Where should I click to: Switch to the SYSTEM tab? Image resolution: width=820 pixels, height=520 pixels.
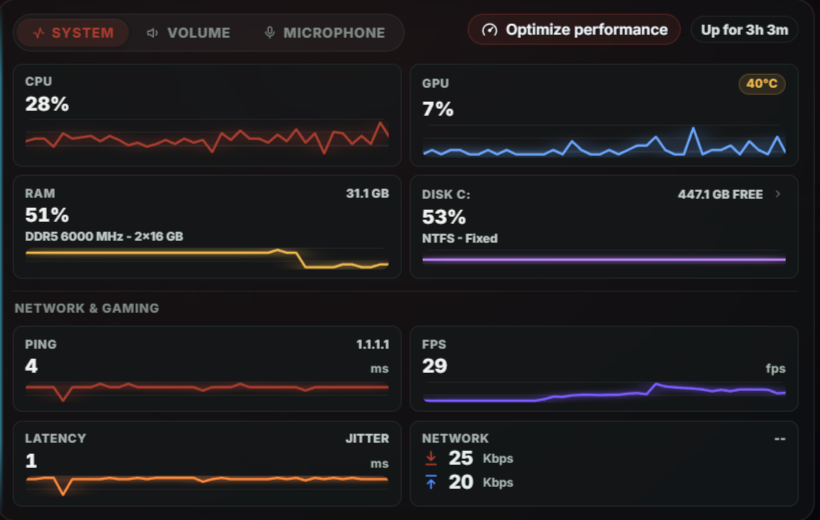[73, 33]
